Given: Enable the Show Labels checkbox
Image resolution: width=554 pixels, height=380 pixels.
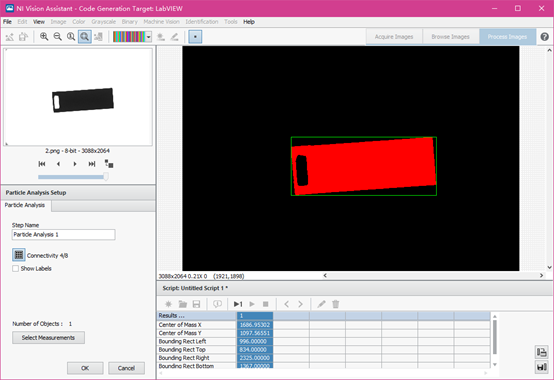Looking at the screenshot, I should [x=16, y=268].
